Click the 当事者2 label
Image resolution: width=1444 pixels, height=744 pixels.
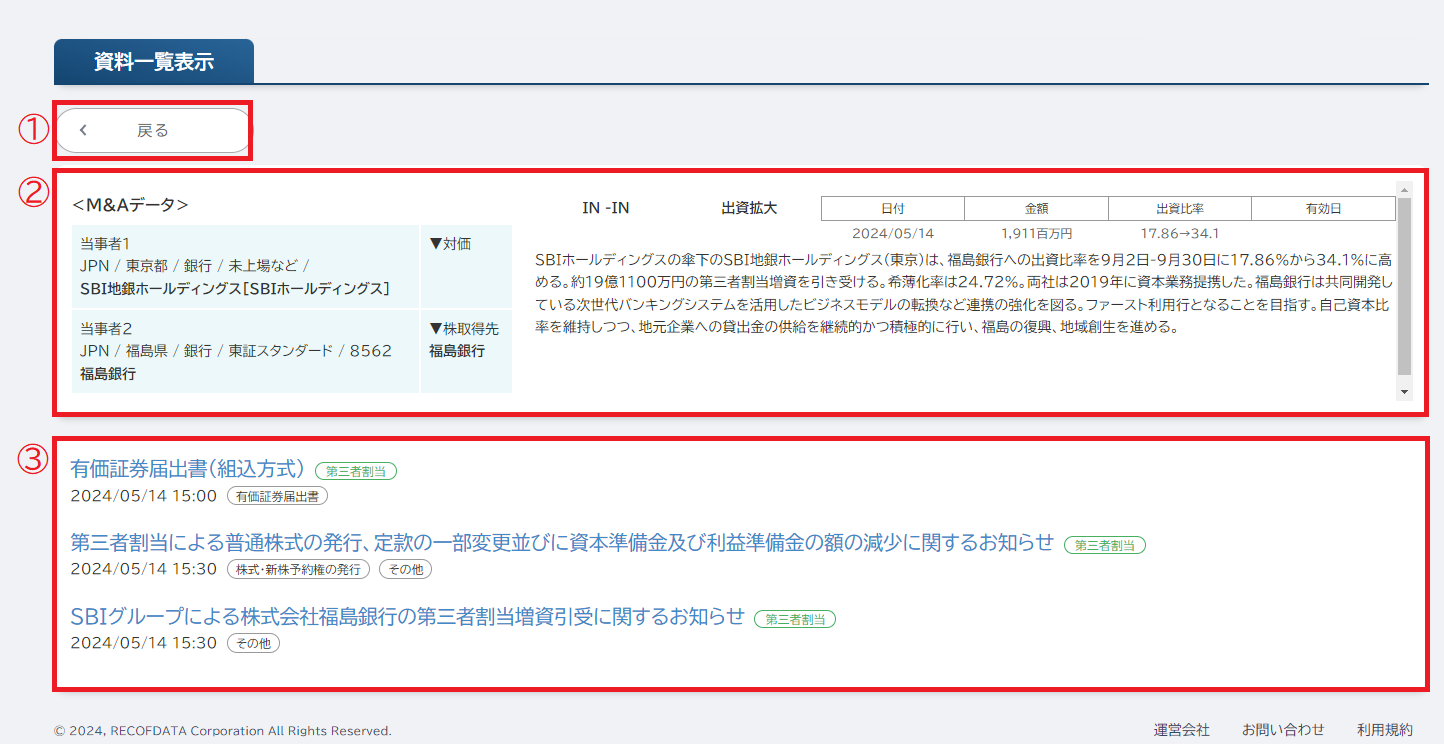pos(106,328)
